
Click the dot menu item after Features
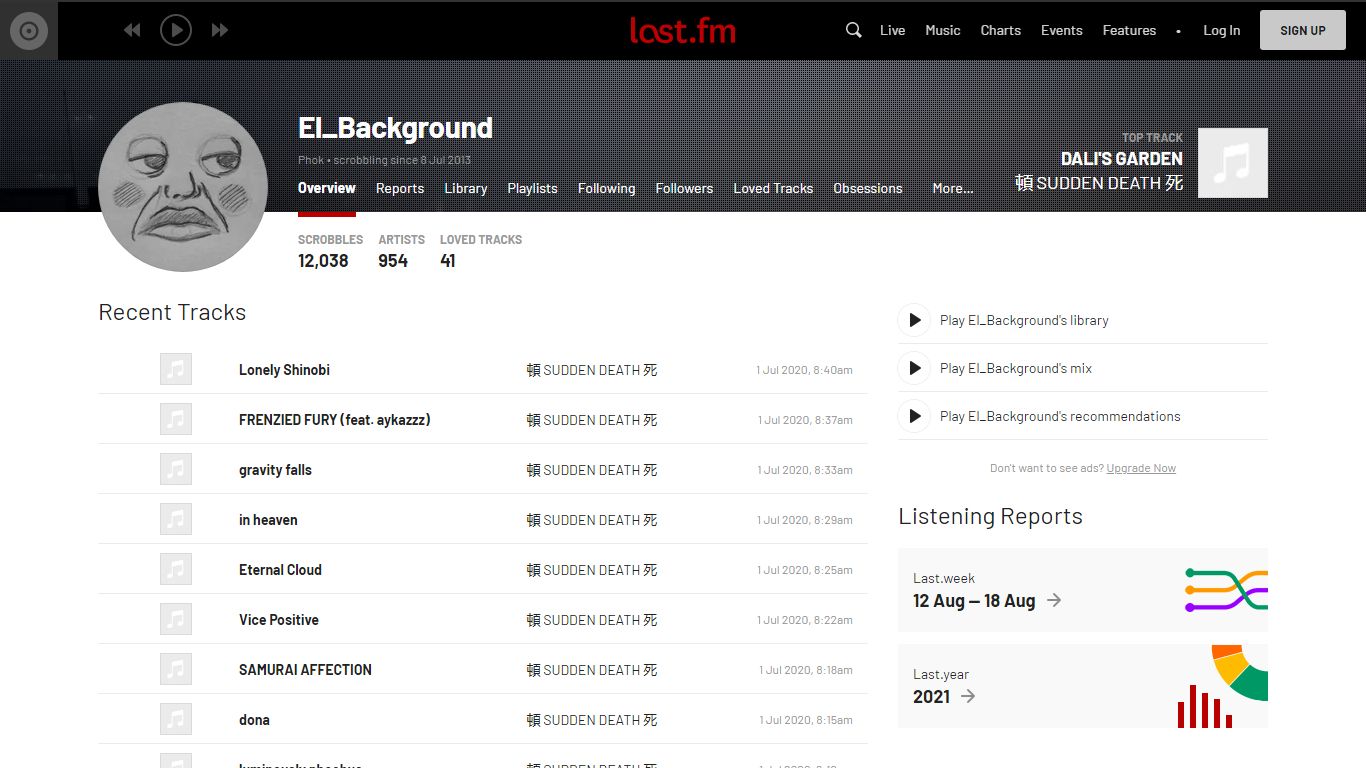pos(1178,31)
